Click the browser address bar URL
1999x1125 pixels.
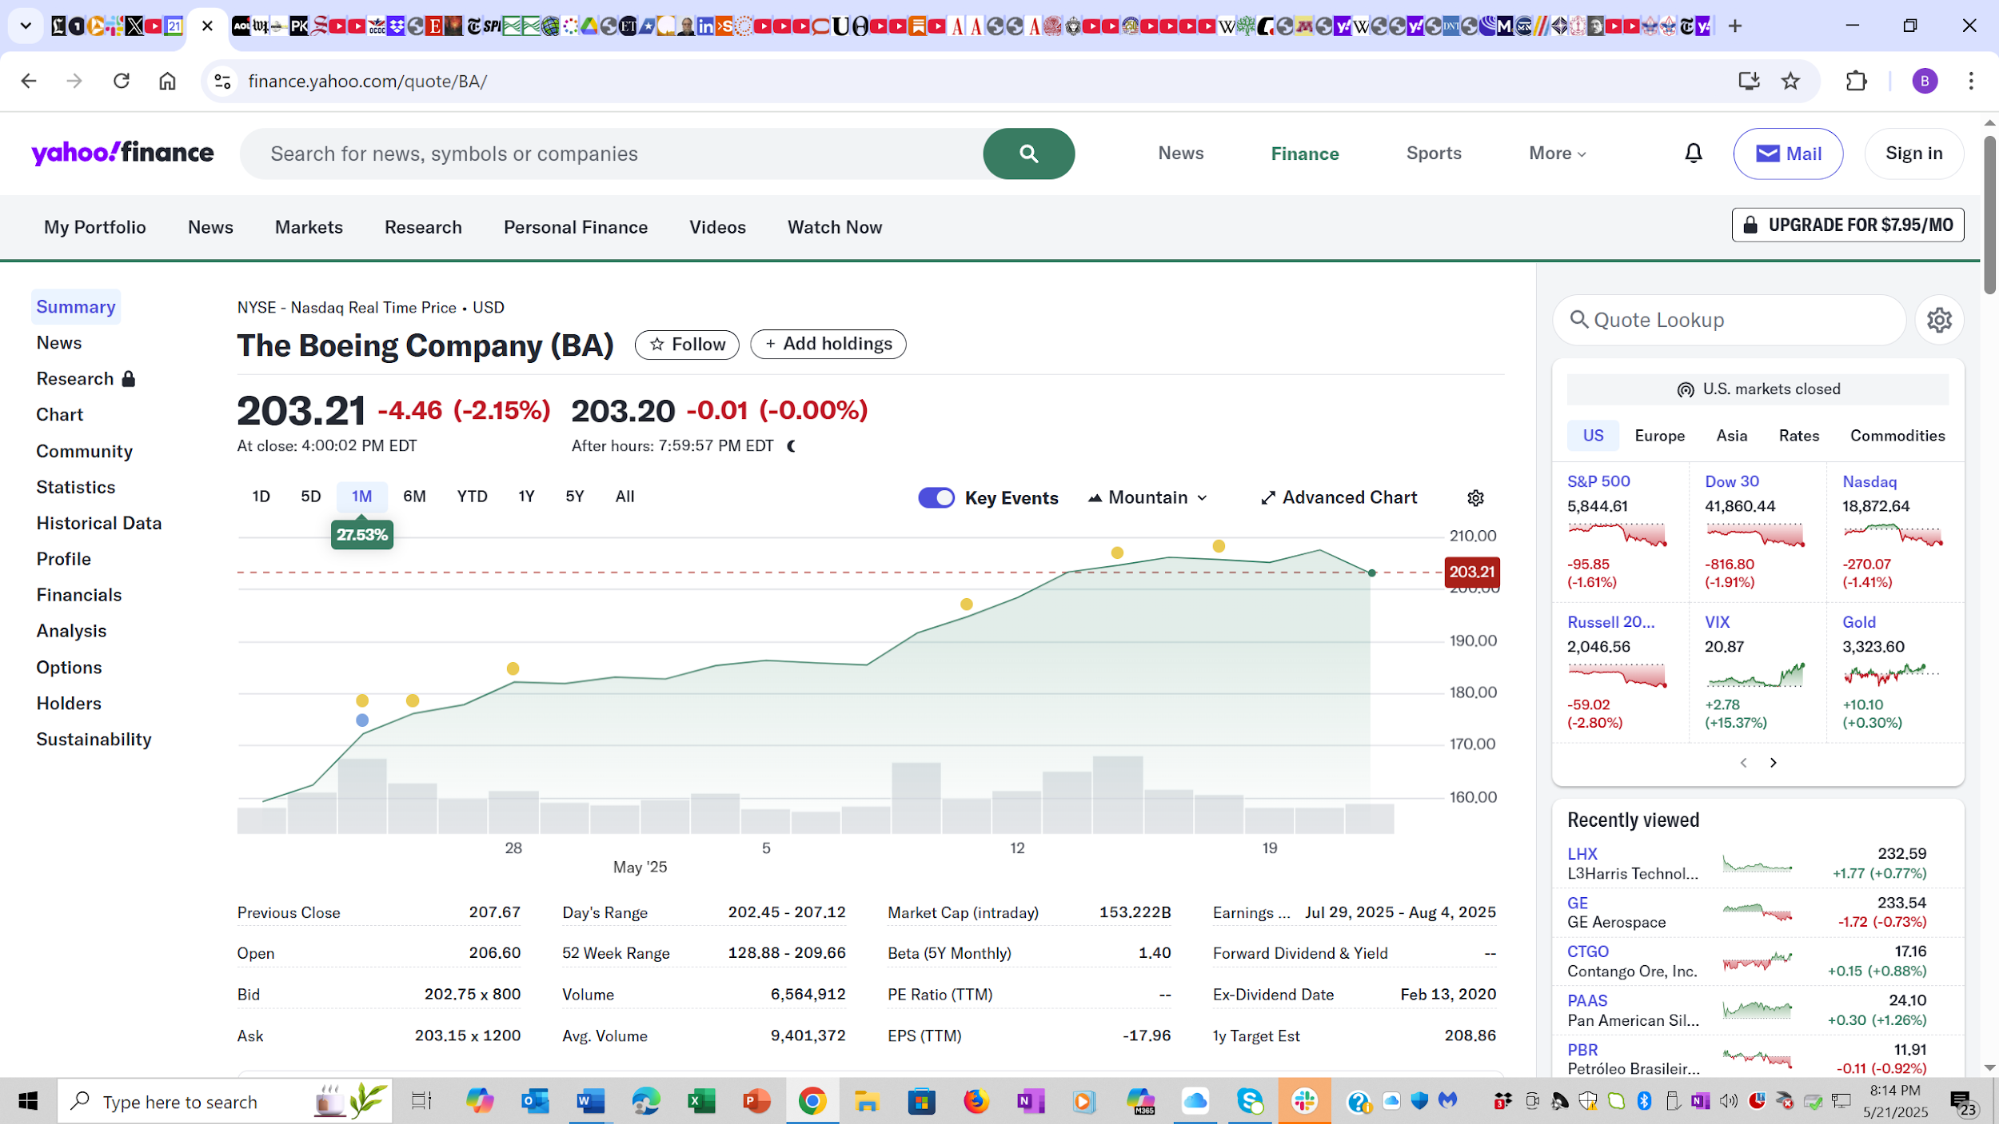pyautogui.click(x=367, y=81)
